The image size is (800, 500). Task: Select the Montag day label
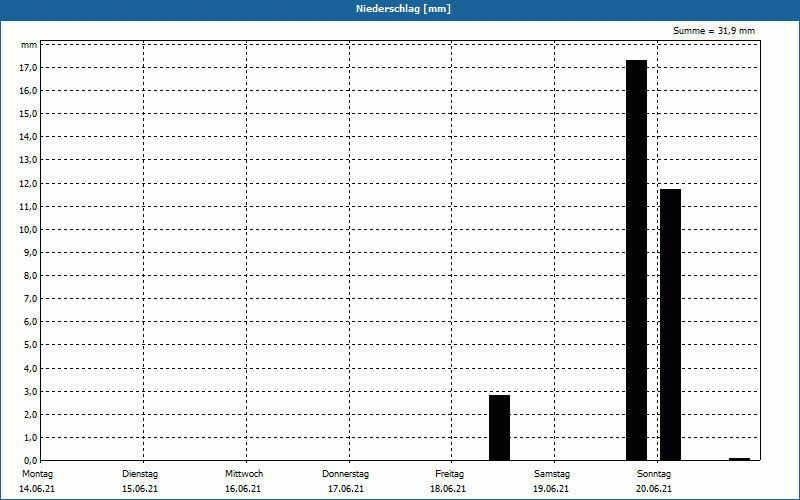pos(37,474)
